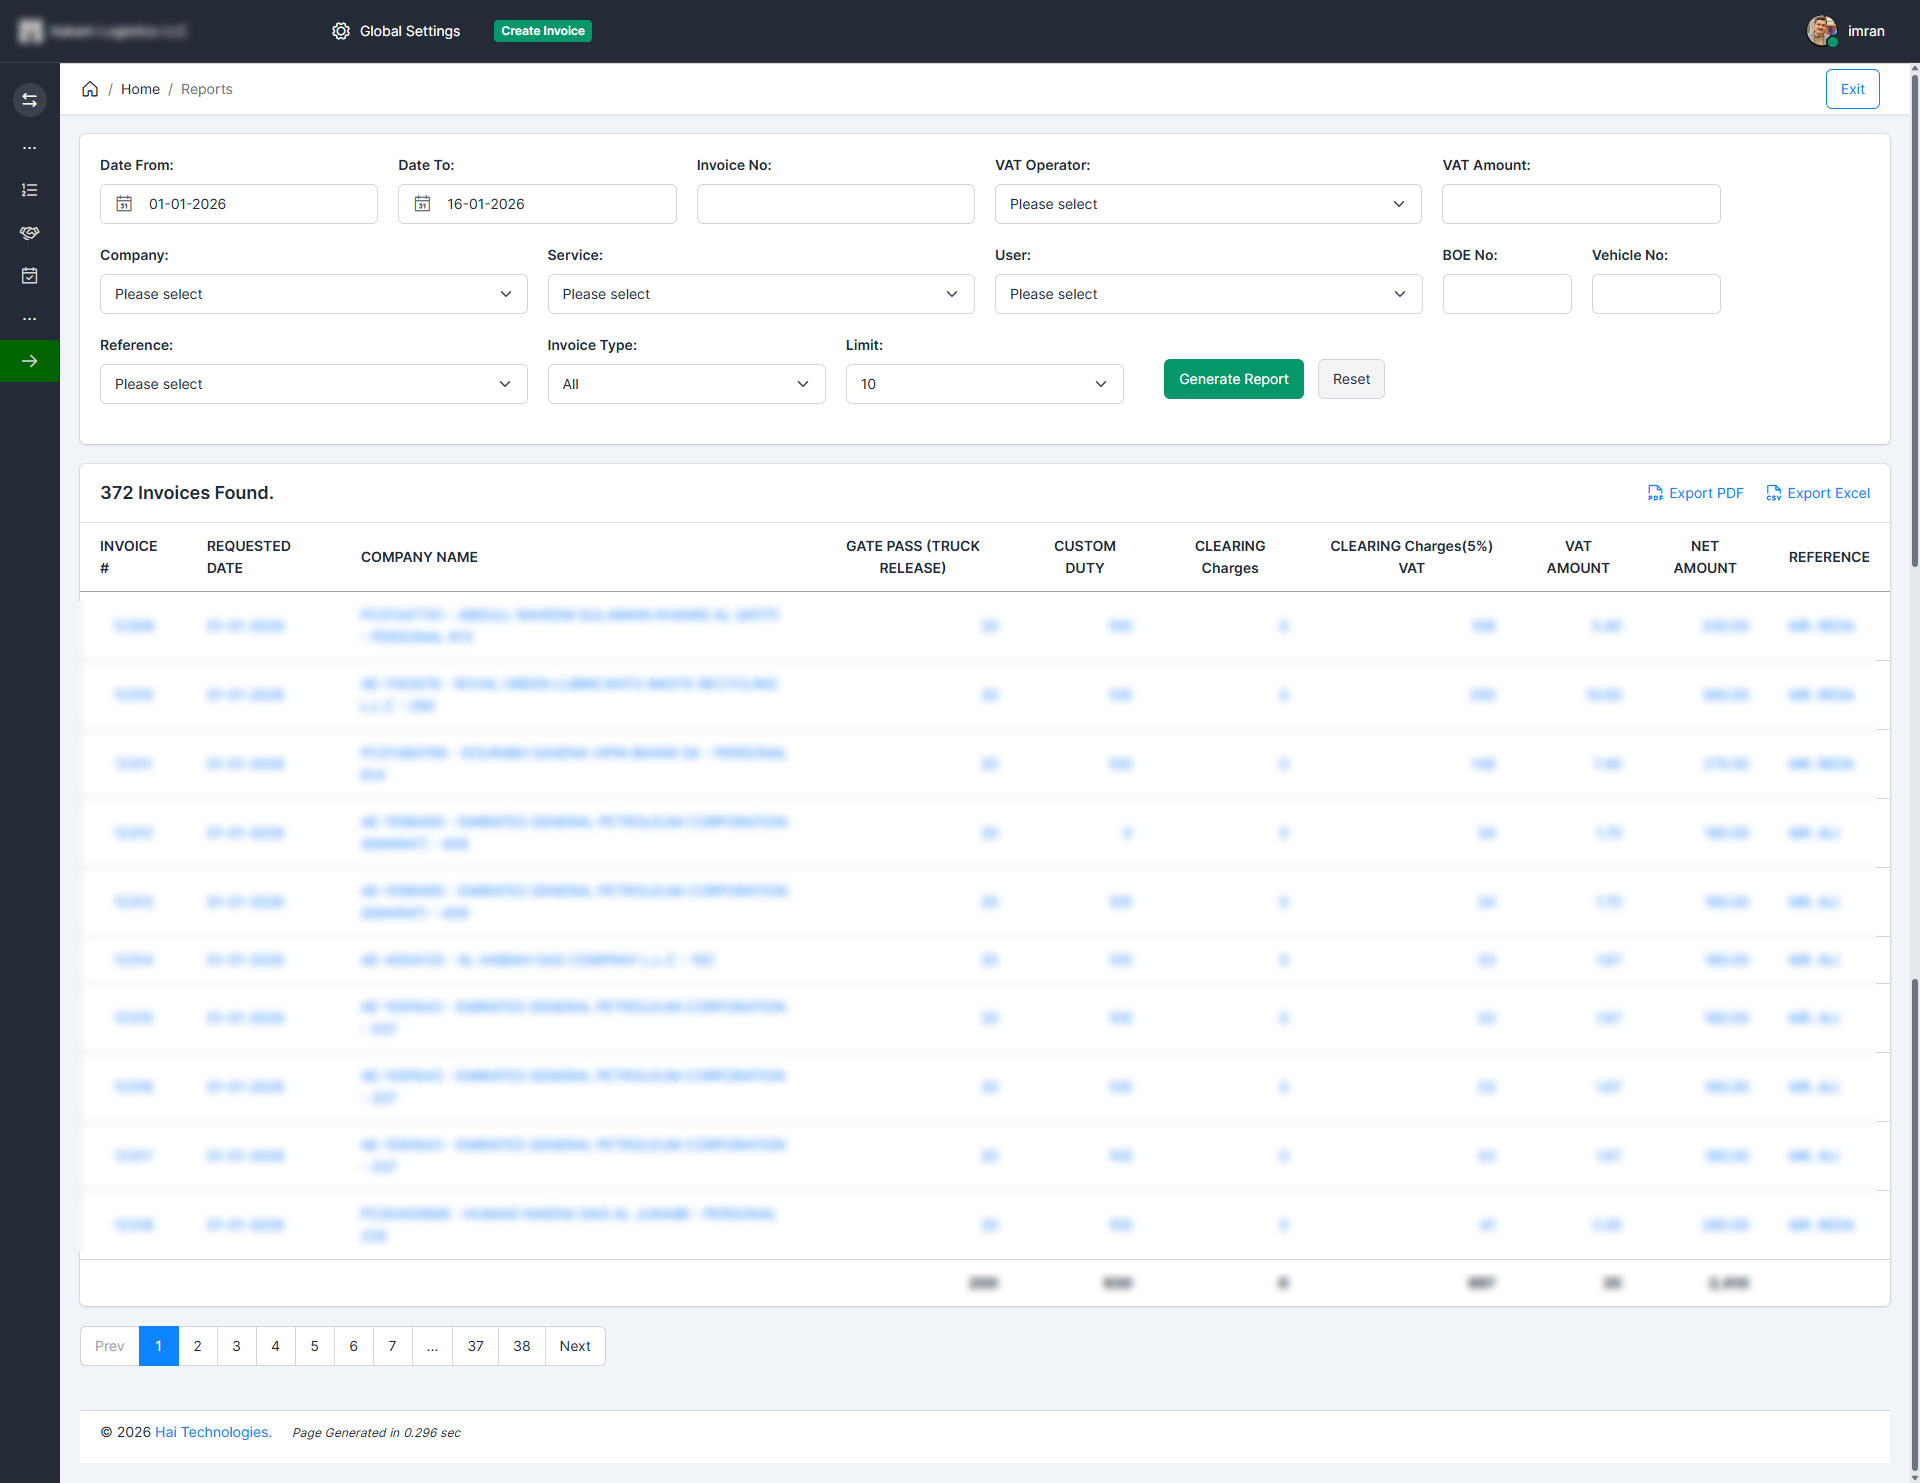Expand the VAT Operator dropdown
This screenshot has height=1483, width=1920.
coord(1207,204)
